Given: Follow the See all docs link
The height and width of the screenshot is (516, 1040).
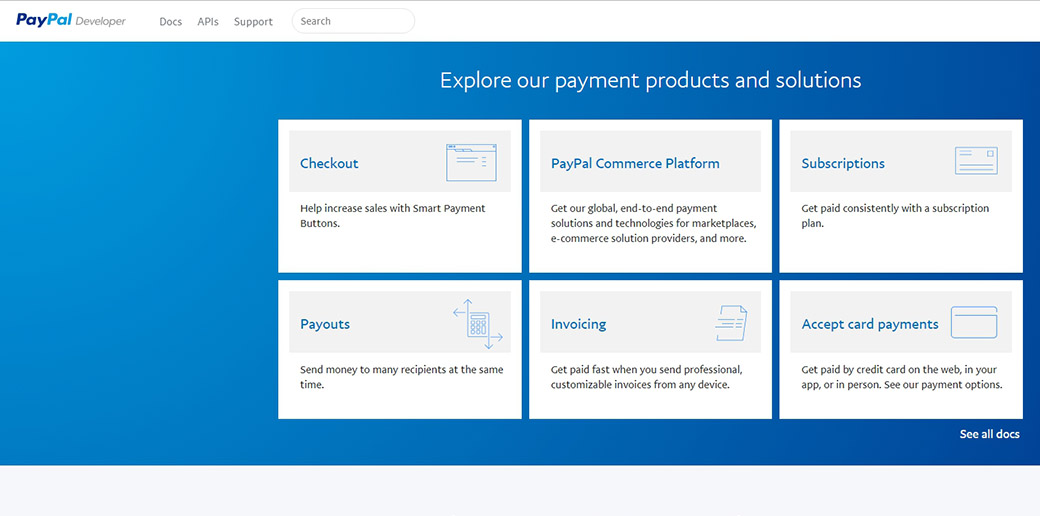Looking at the screenshot, I should pyautogui.click(x=989, y=434).
